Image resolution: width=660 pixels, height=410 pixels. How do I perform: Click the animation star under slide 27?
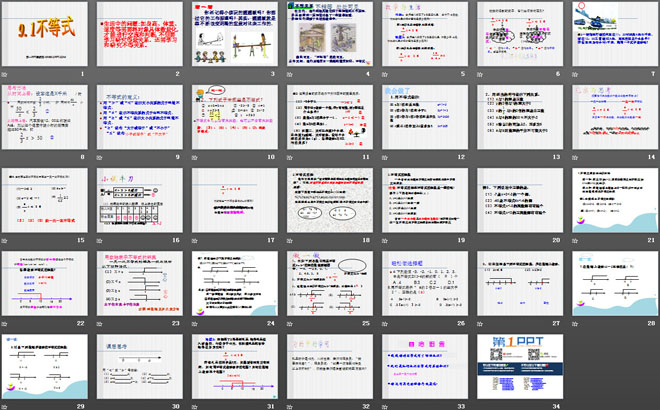point(480,324)
